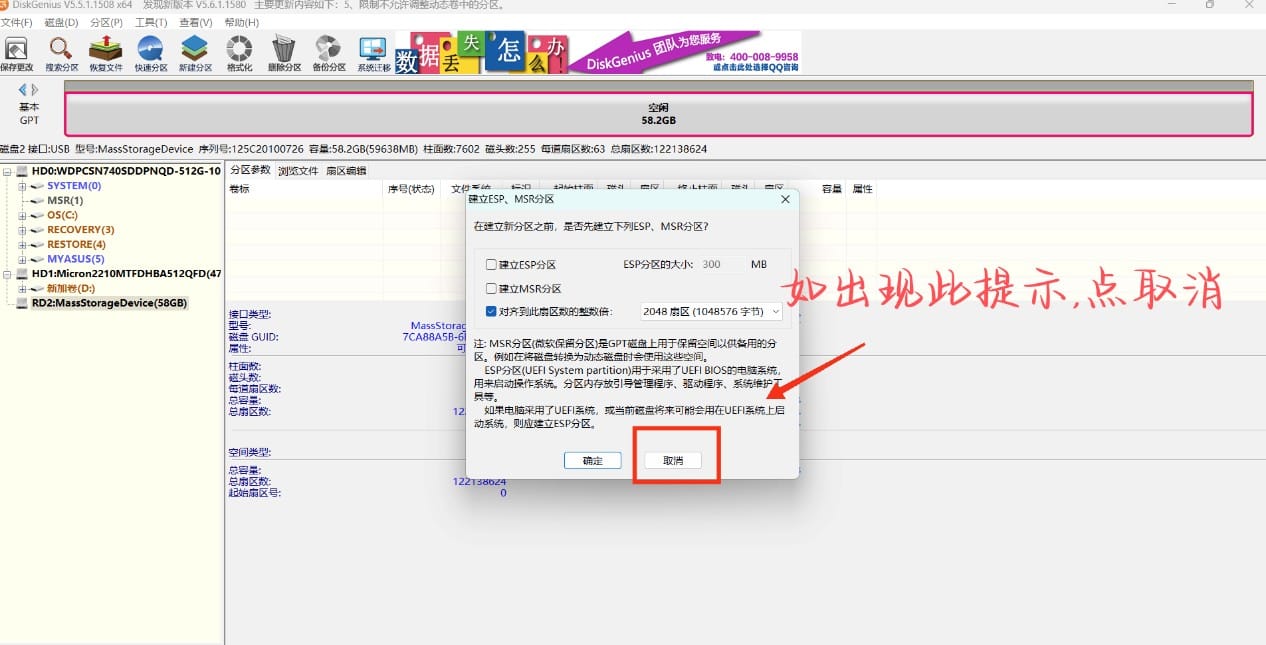Switch to the 浏览文件 tab
1266x645 pixels.
(298, 171)
